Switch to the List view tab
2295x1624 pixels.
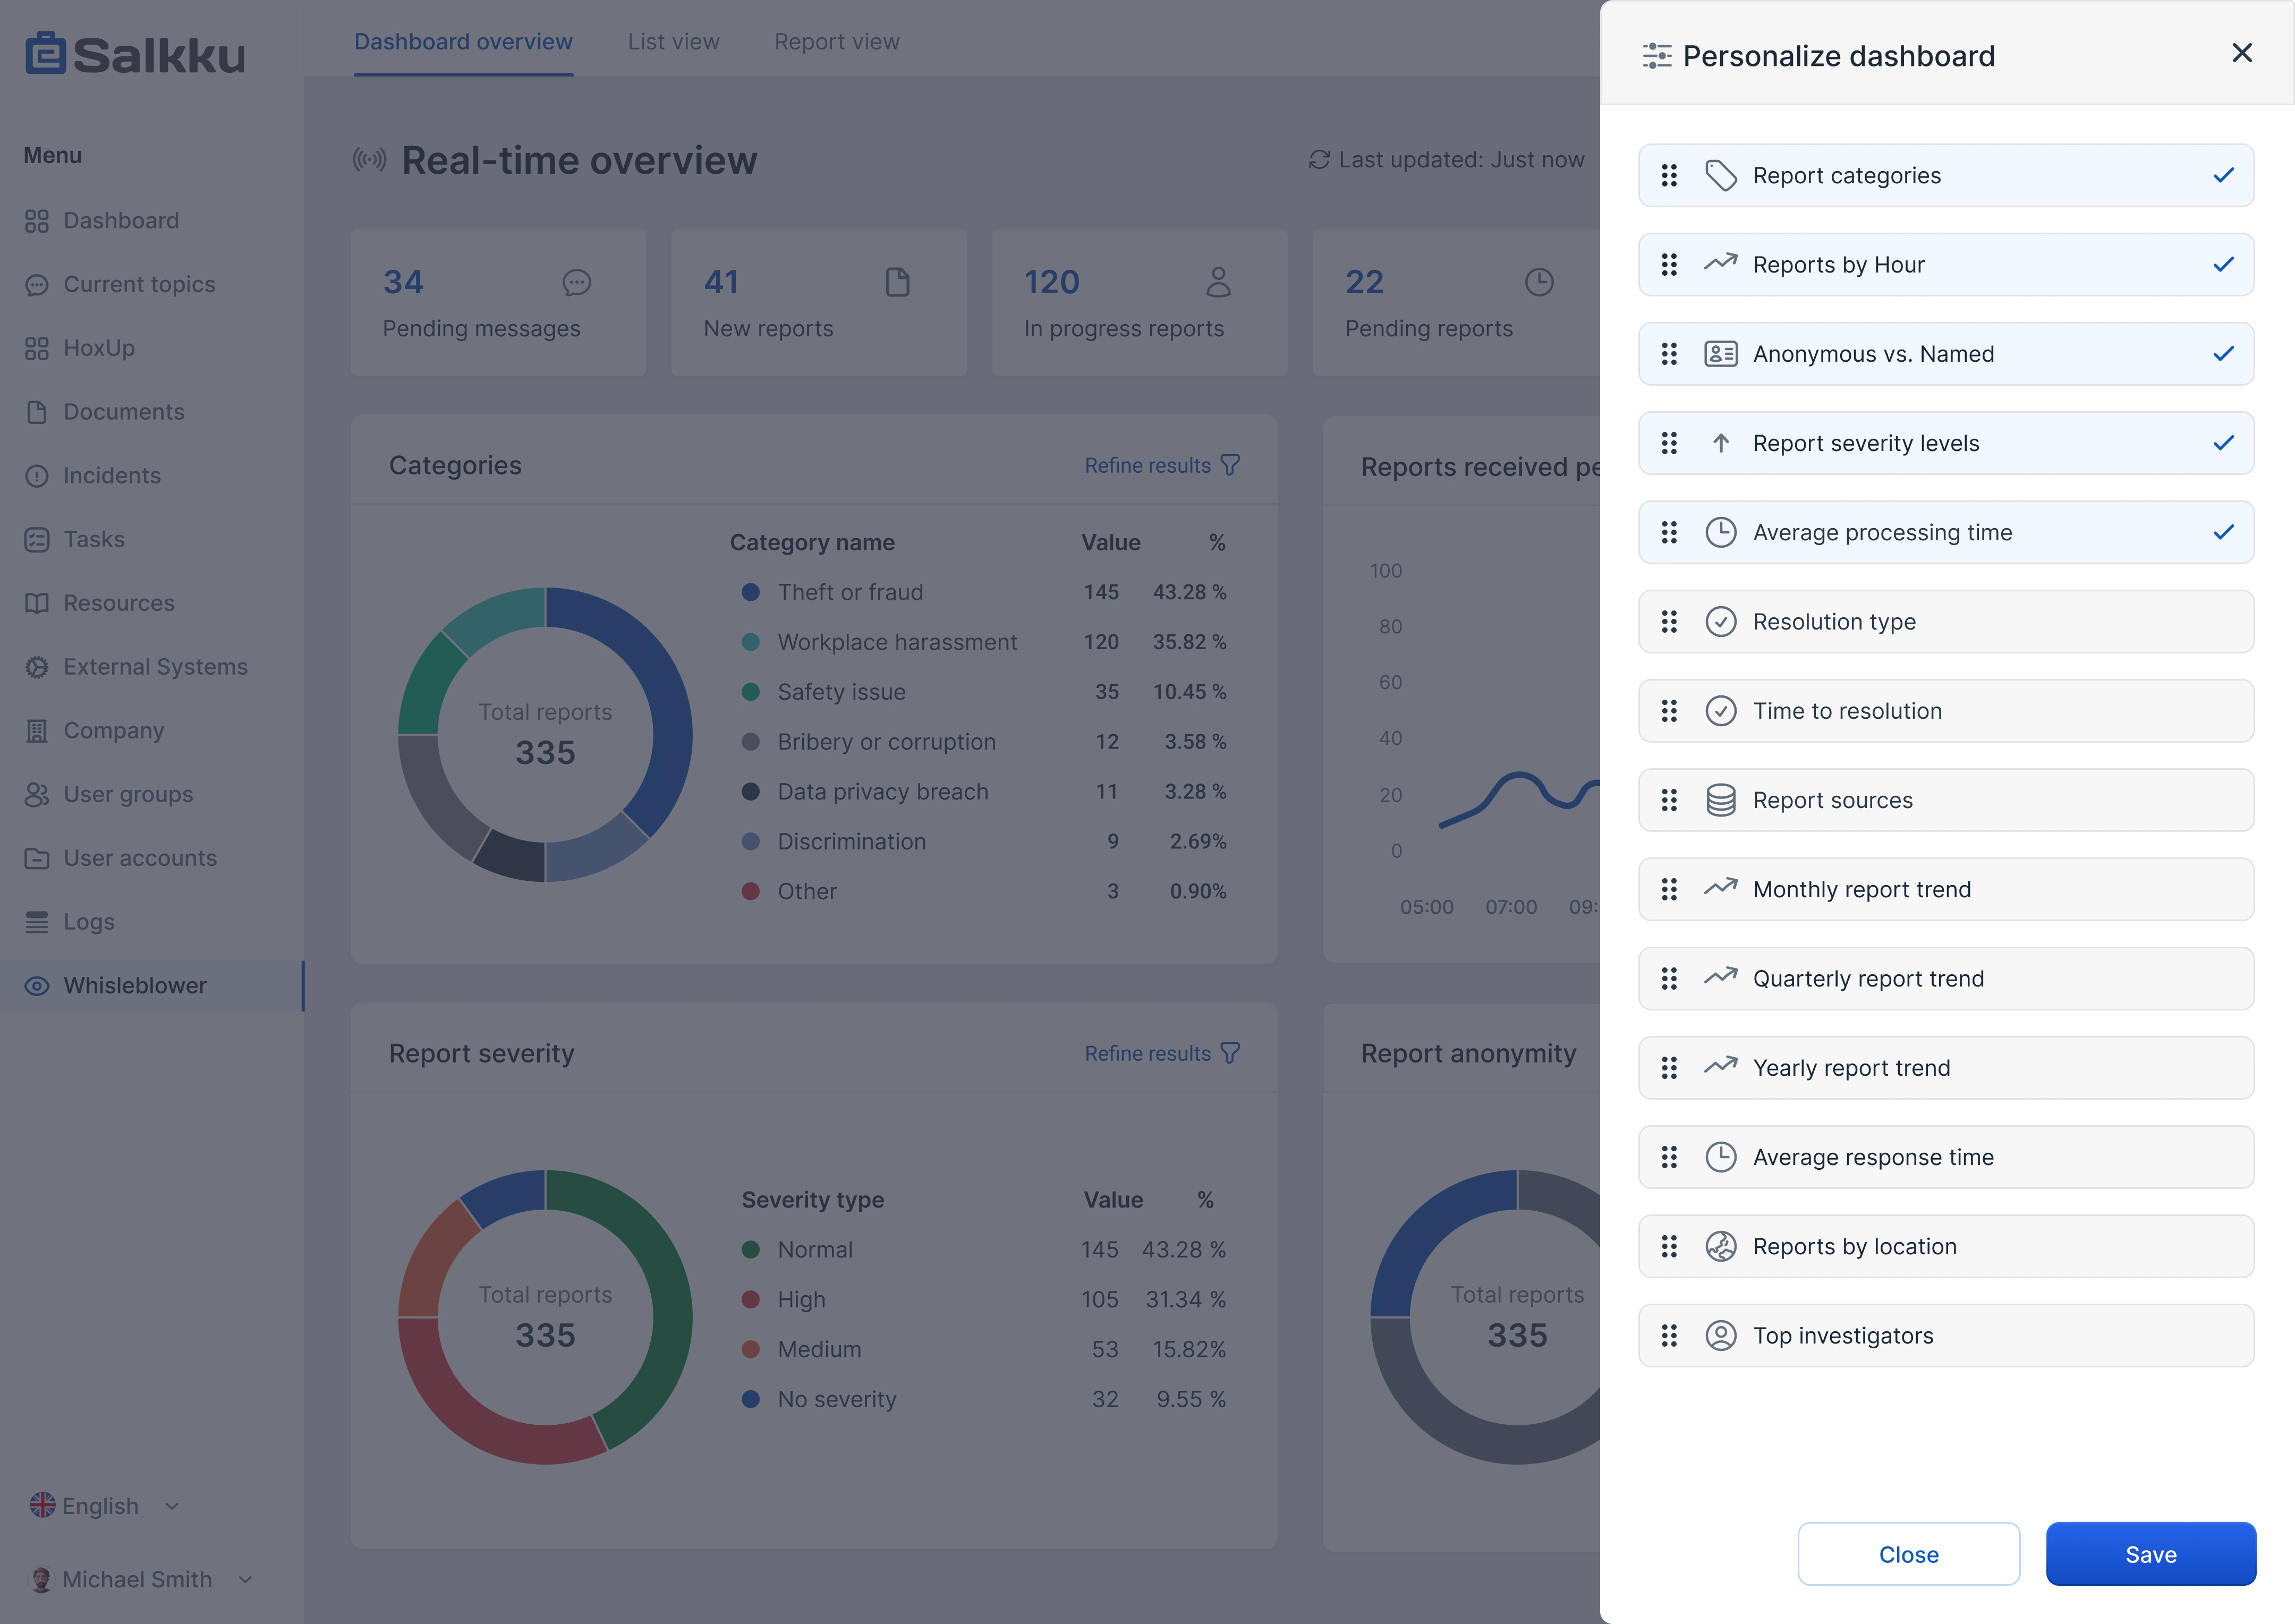click(673, 42)
